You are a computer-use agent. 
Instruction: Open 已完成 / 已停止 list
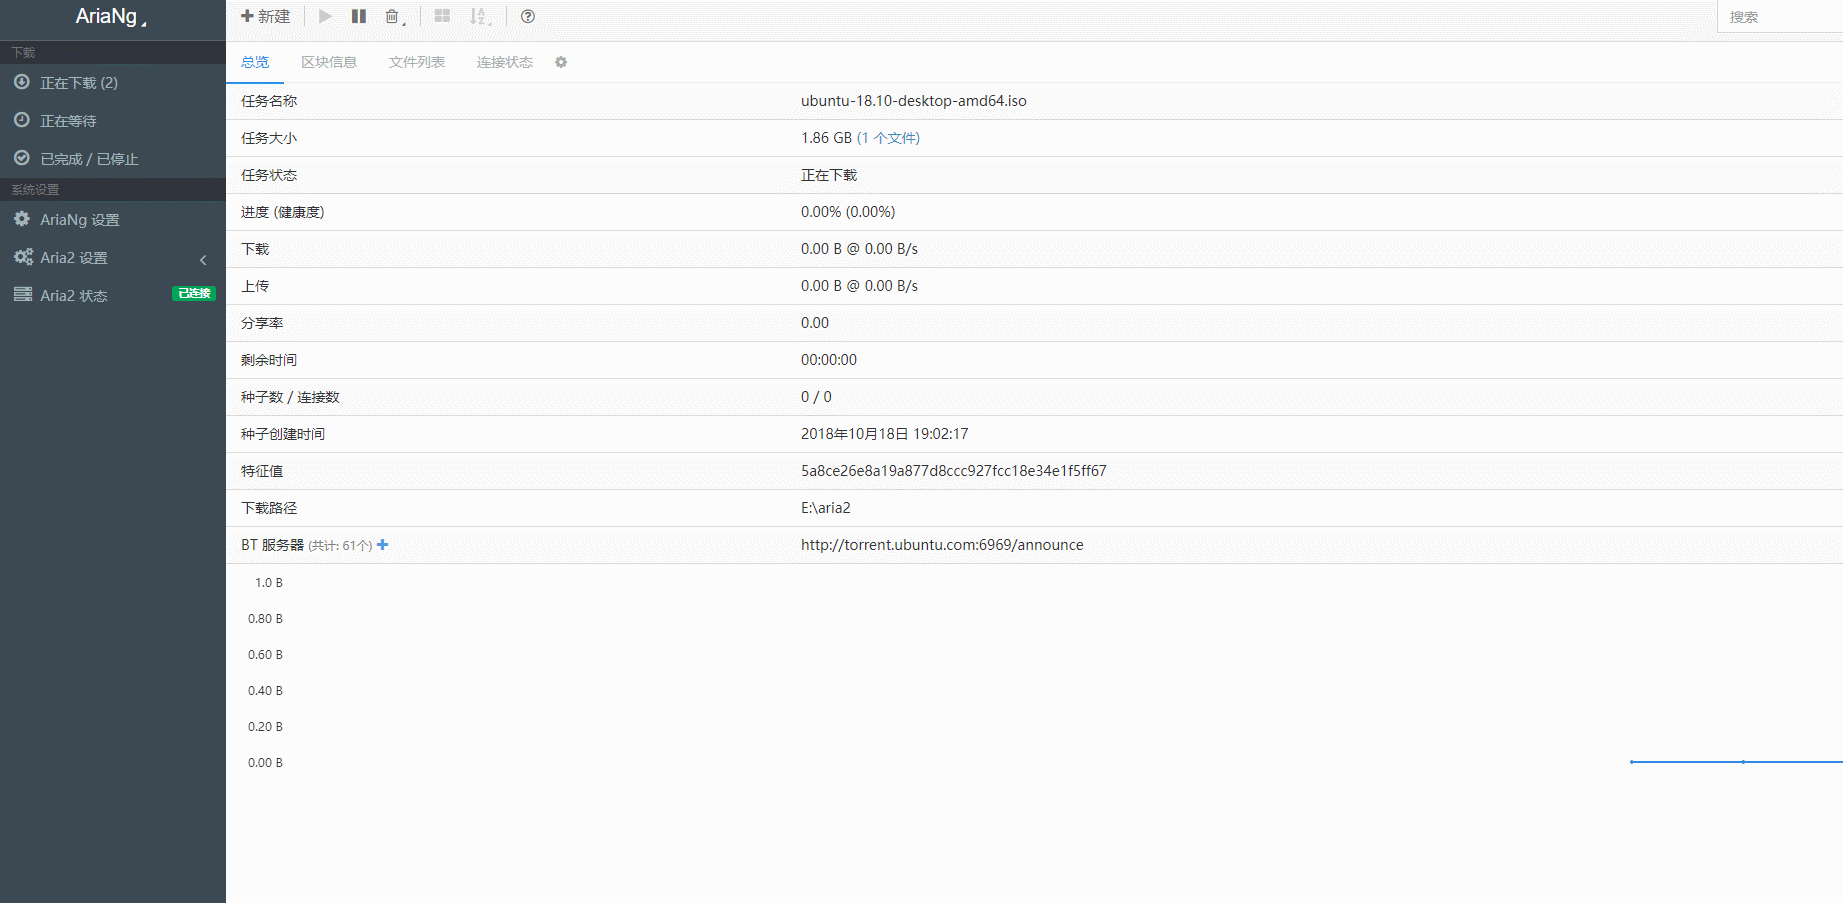coord(89,159)
